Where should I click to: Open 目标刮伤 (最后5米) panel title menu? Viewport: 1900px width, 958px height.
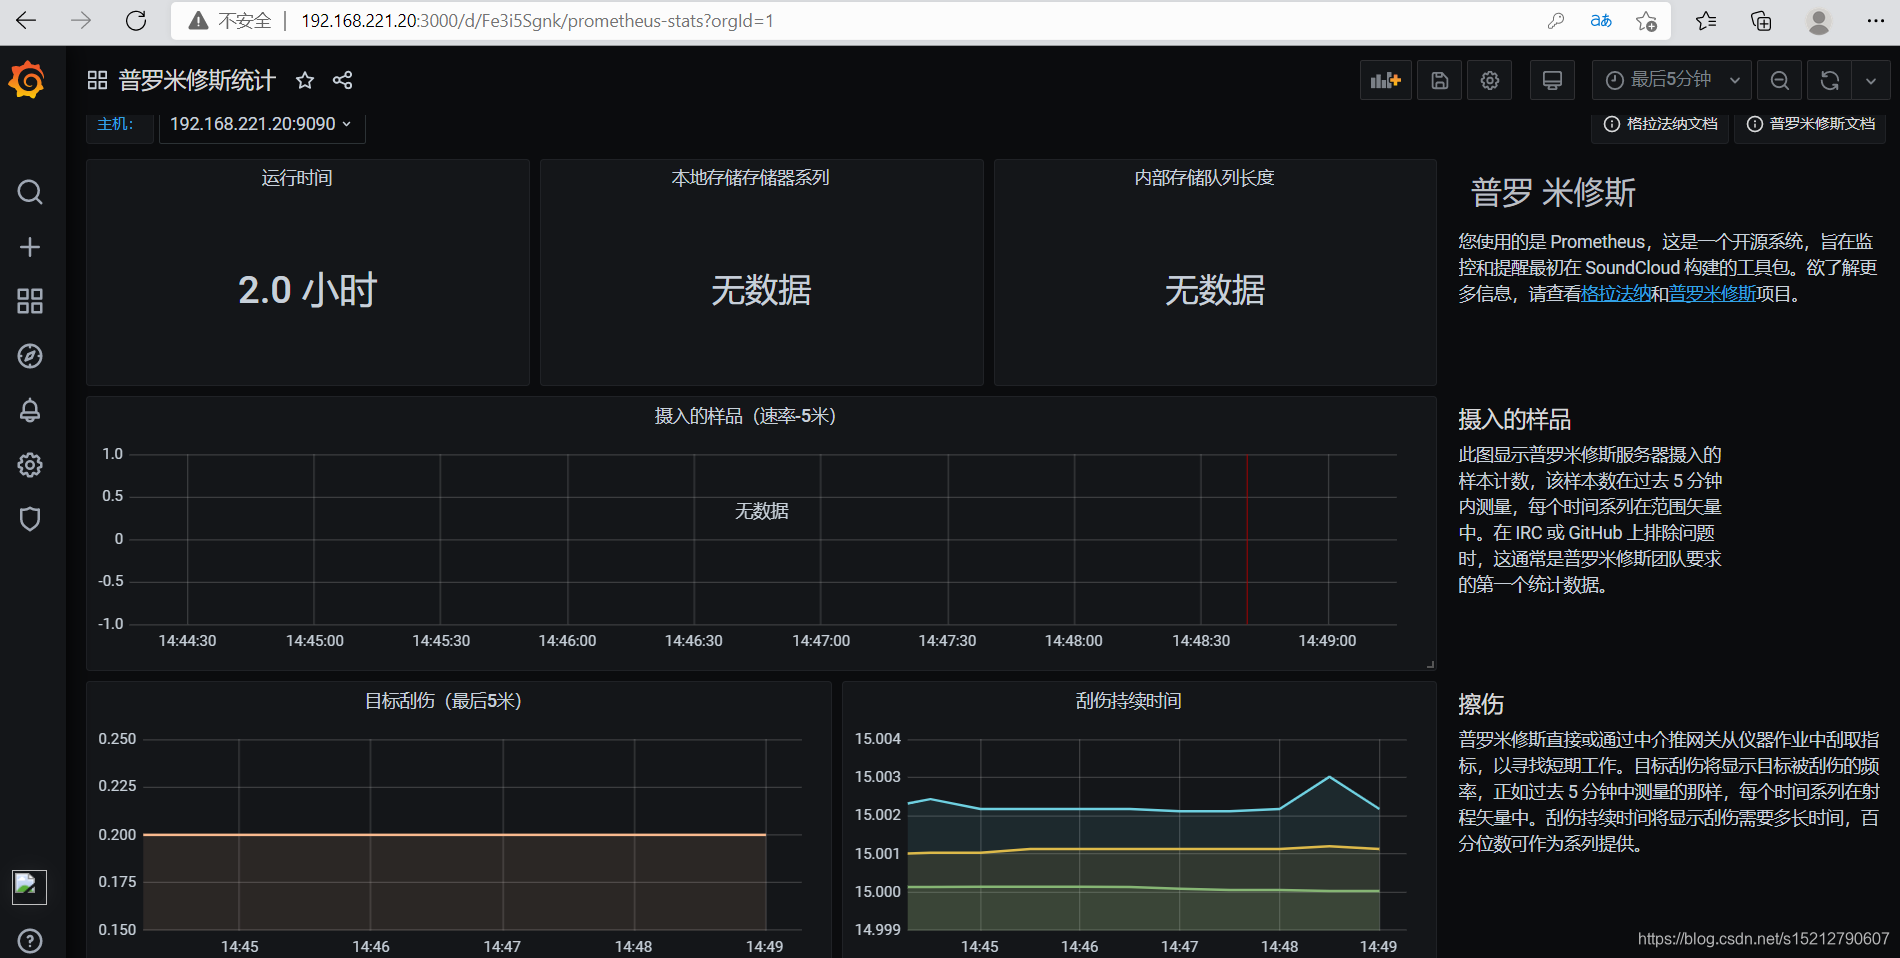click(443, 701)
